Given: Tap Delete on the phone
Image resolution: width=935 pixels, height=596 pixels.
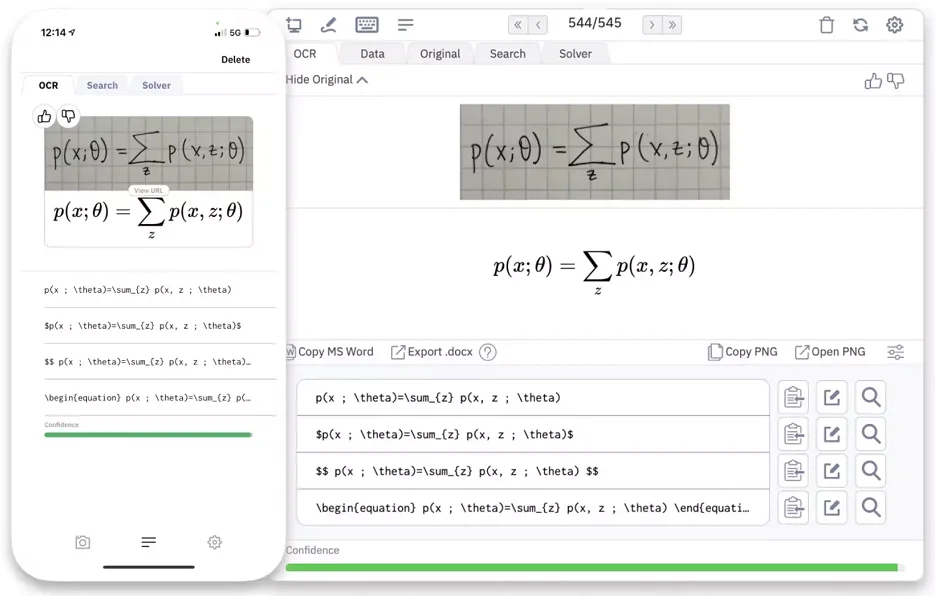Looking at the screenshot, I should coord(236,60).
